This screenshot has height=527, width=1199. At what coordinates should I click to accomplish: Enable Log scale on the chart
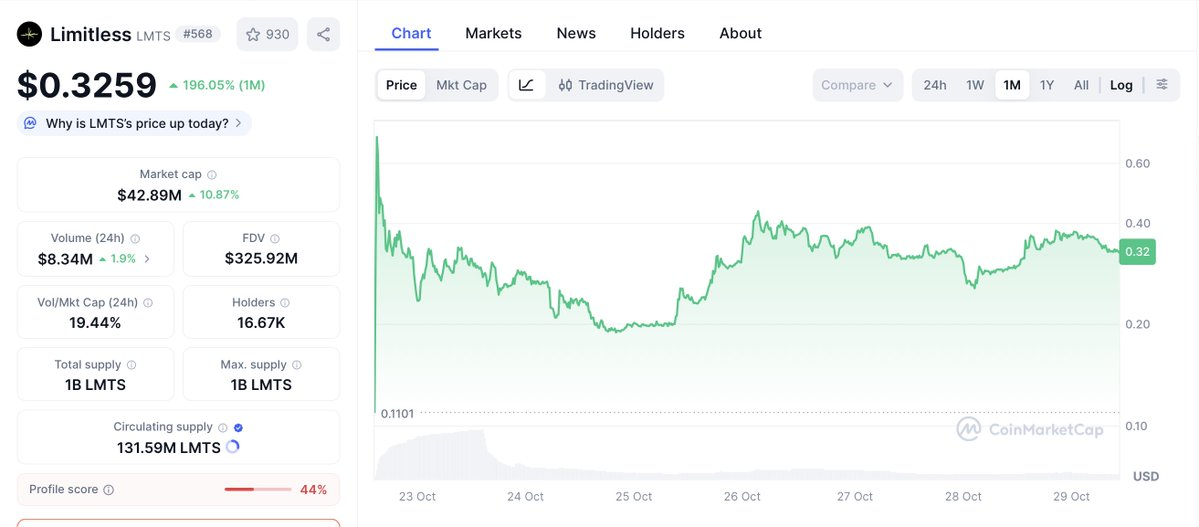click(x=1121, y=85)
